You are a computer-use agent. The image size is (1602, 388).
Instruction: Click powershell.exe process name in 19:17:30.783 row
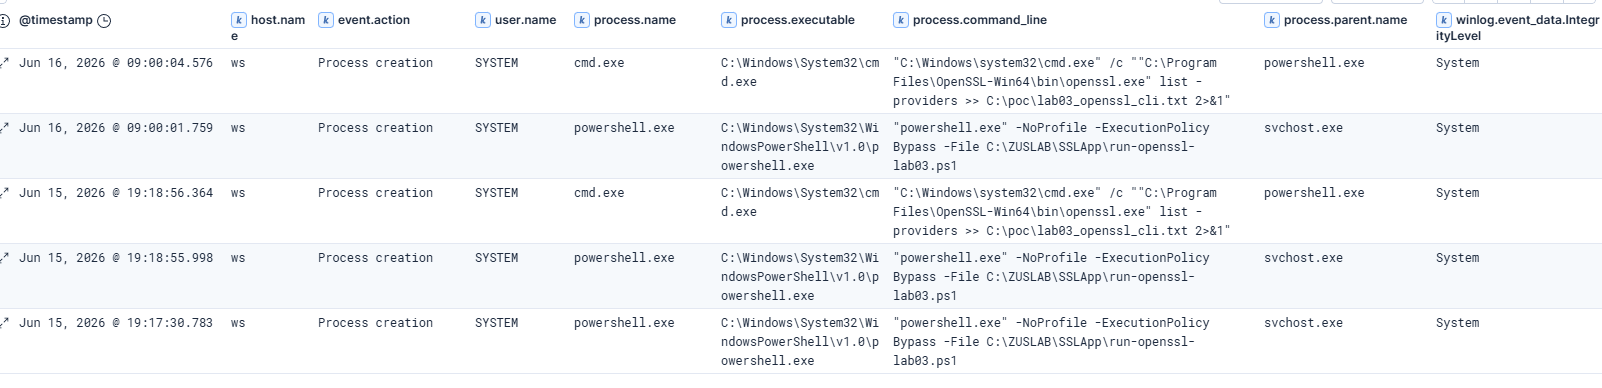624,323
